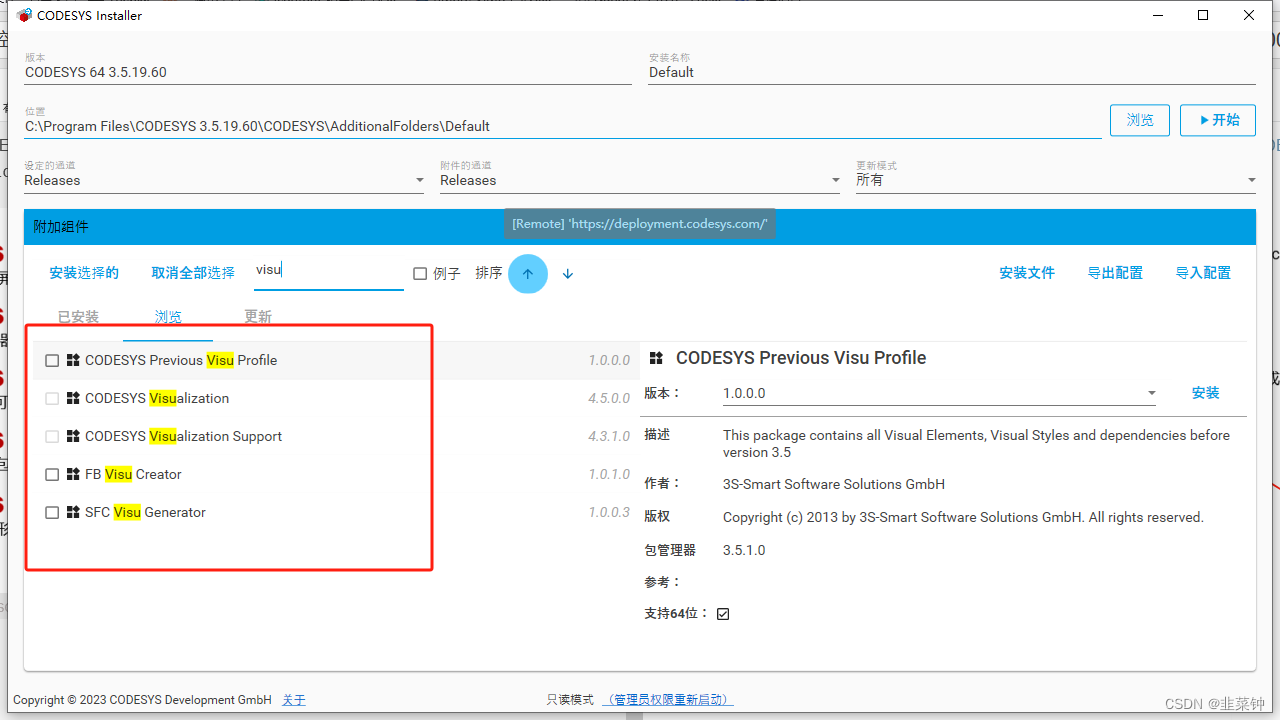Click package icon beside FB Visu Creator

point(73,474)
